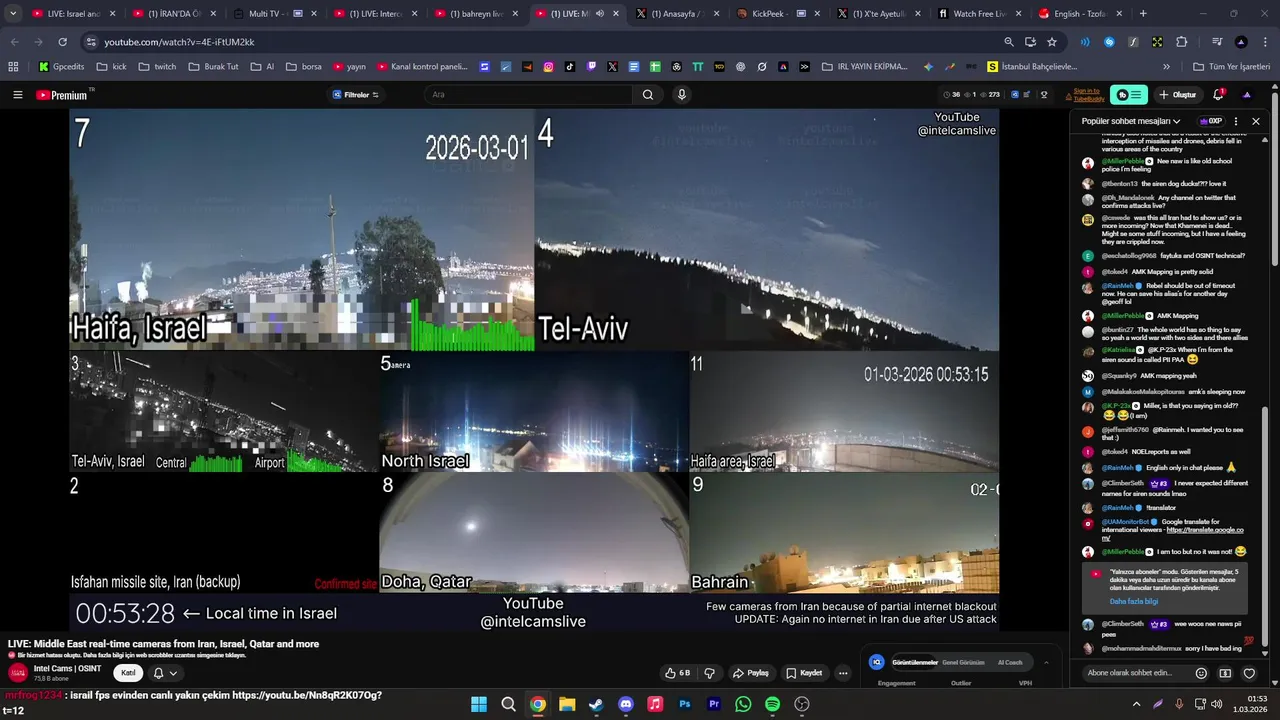Open Chrome from the taskbar
This screenshot has height=720, width=1280.
(x=538, y=704)
